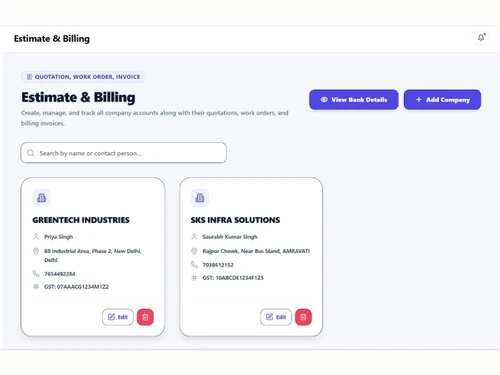500x375 pixels.
Task: Click the search magnifier icon
Action: click(x=31, y=153)
